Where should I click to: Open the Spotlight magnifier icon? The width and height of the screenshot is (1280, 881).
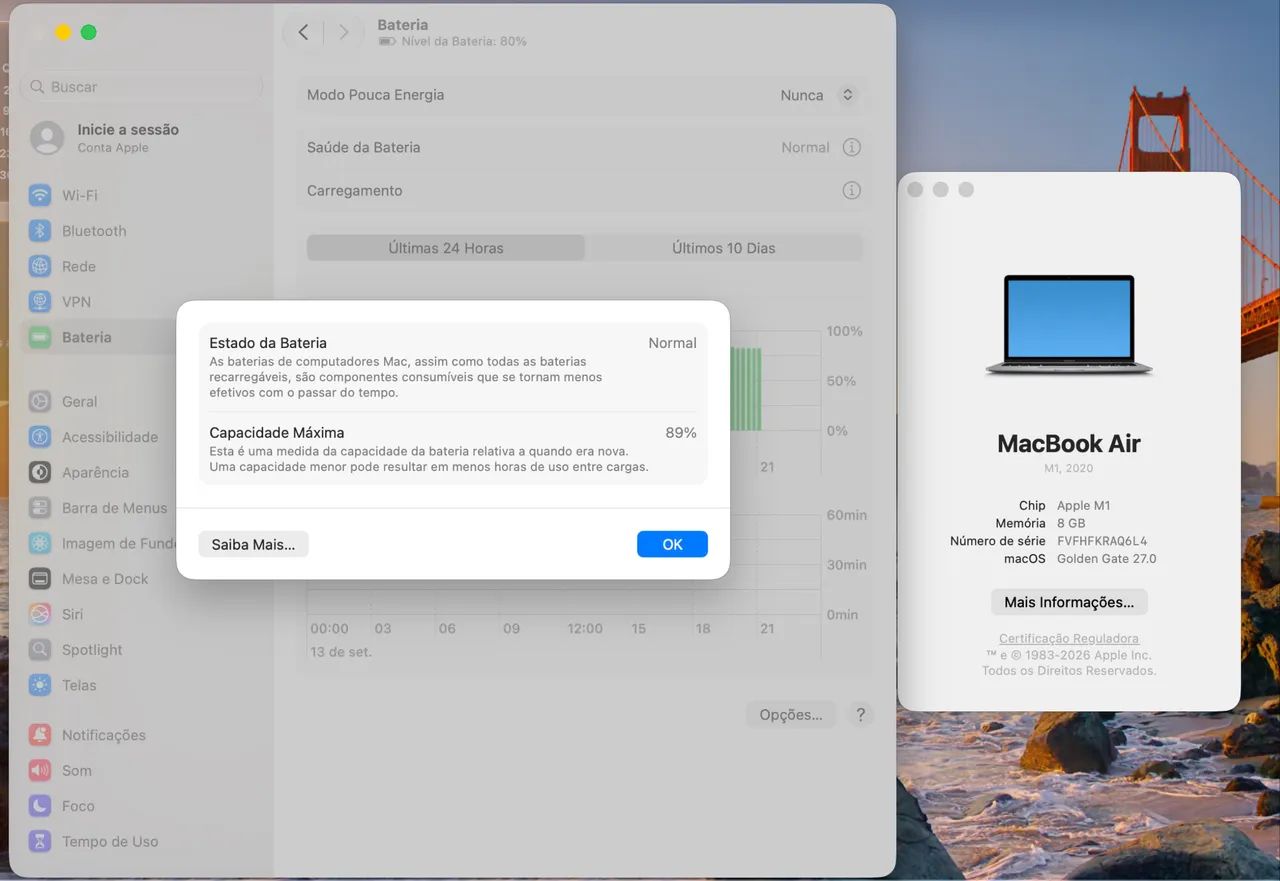pos(40,650)
